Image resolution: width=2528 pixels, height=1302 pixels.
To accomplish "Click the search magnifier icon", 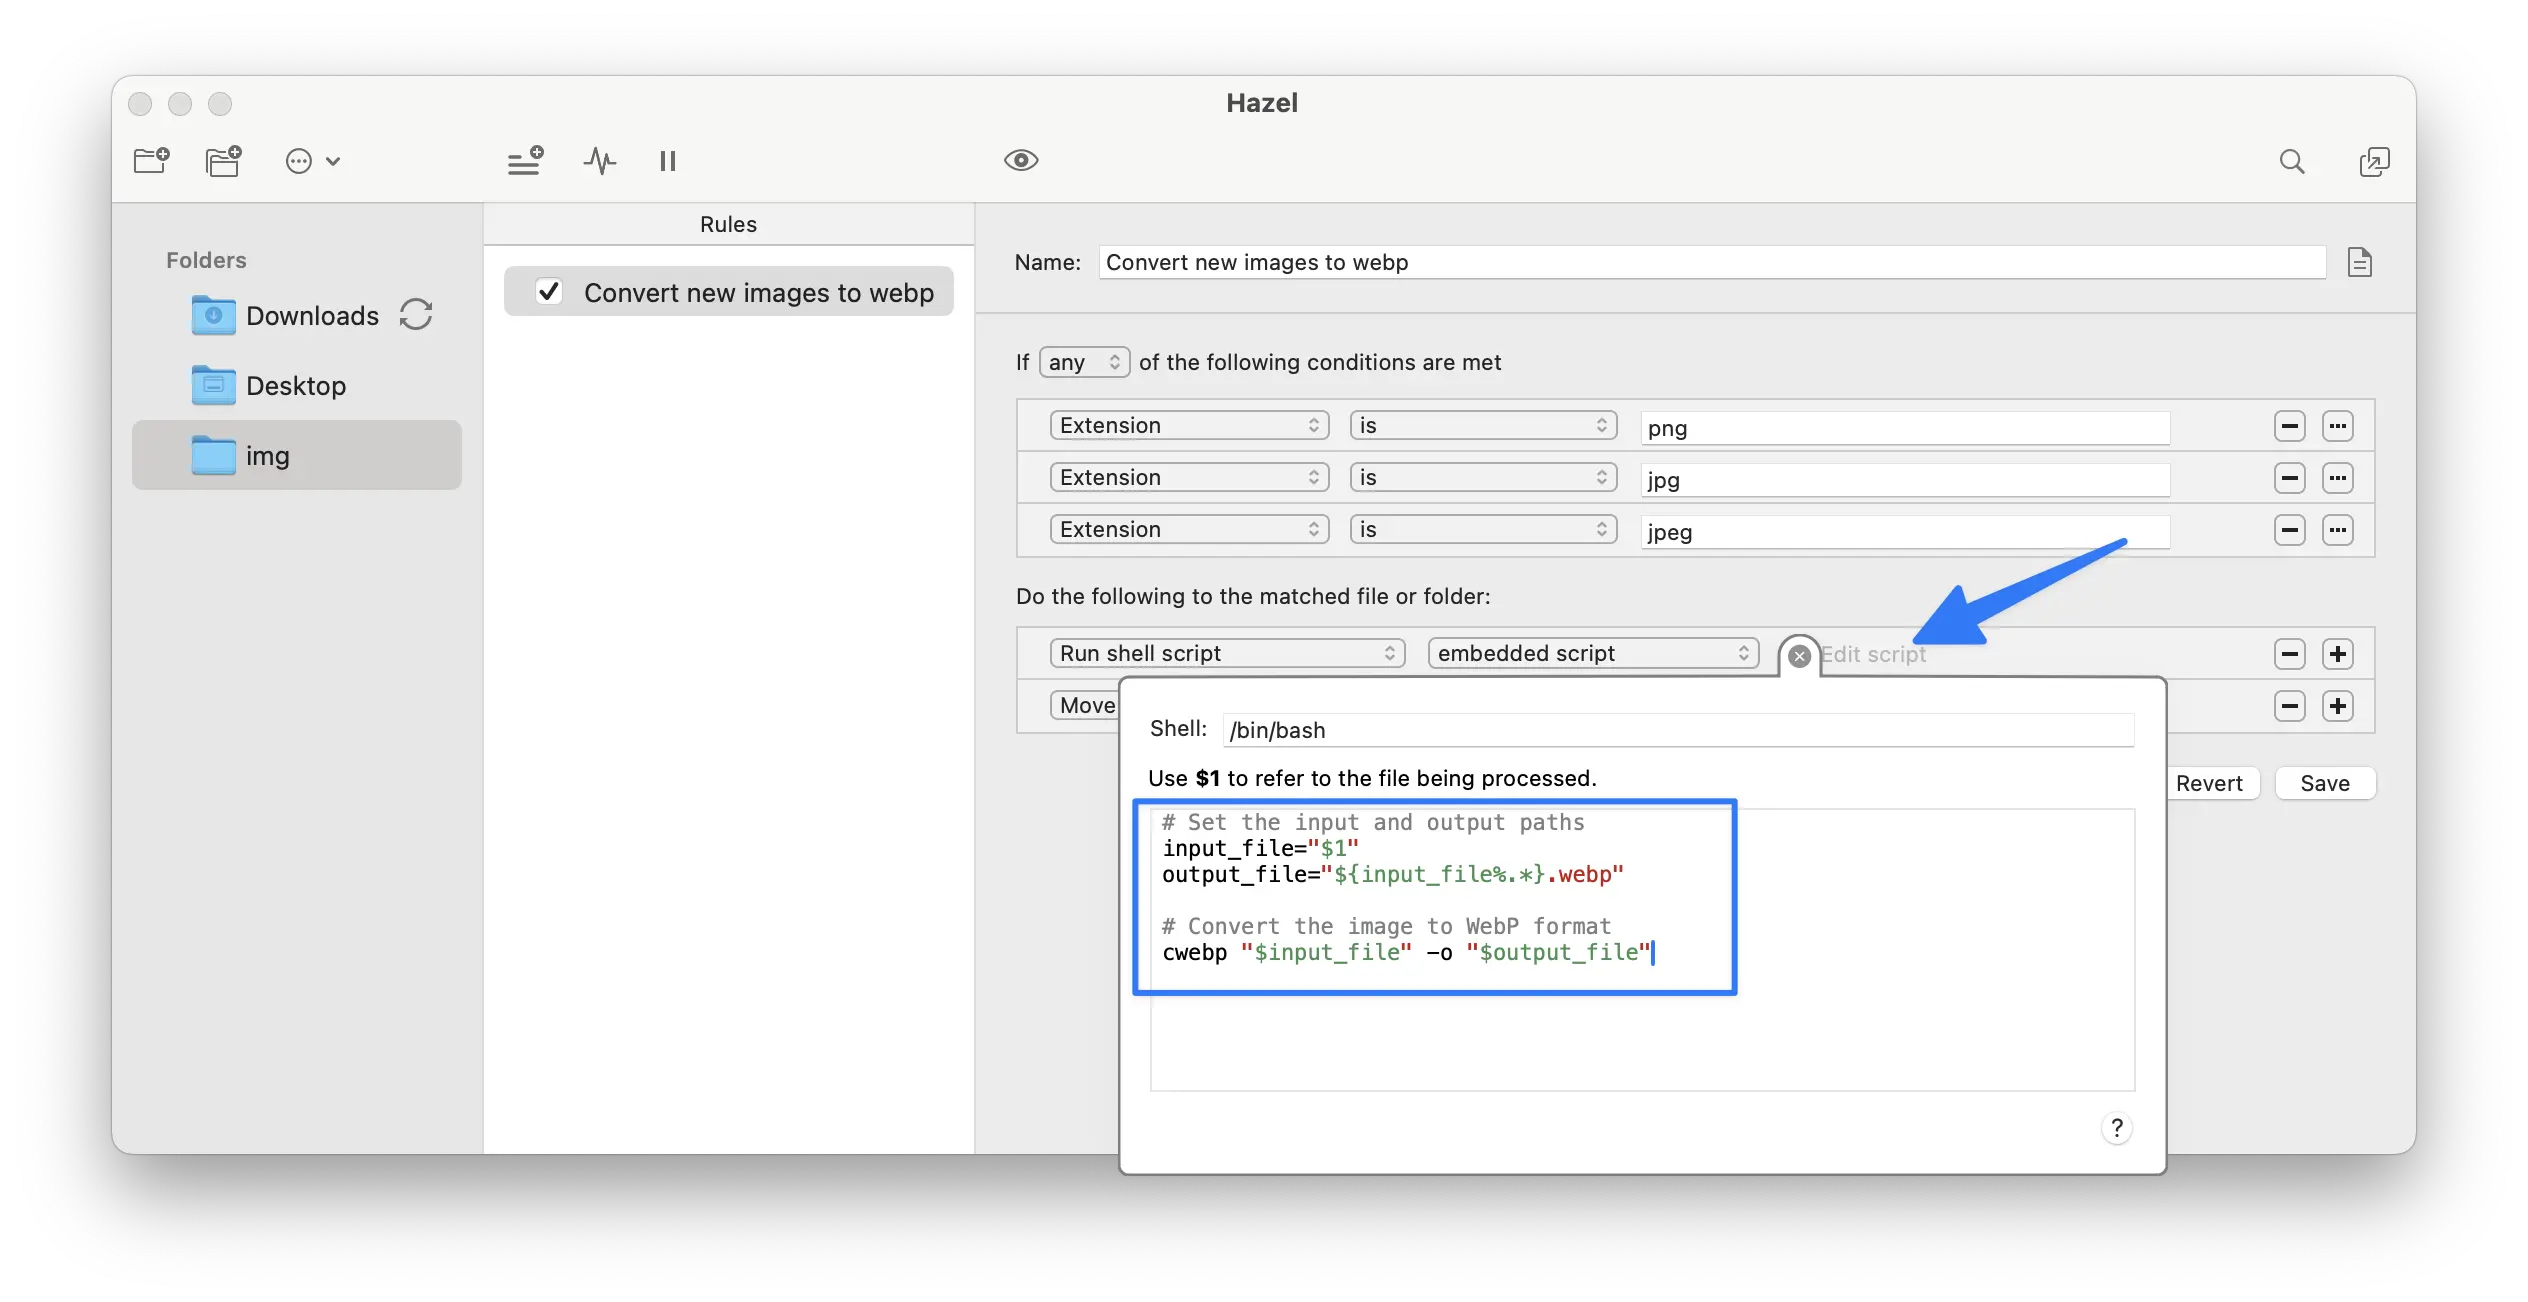I will [2292, 161].
